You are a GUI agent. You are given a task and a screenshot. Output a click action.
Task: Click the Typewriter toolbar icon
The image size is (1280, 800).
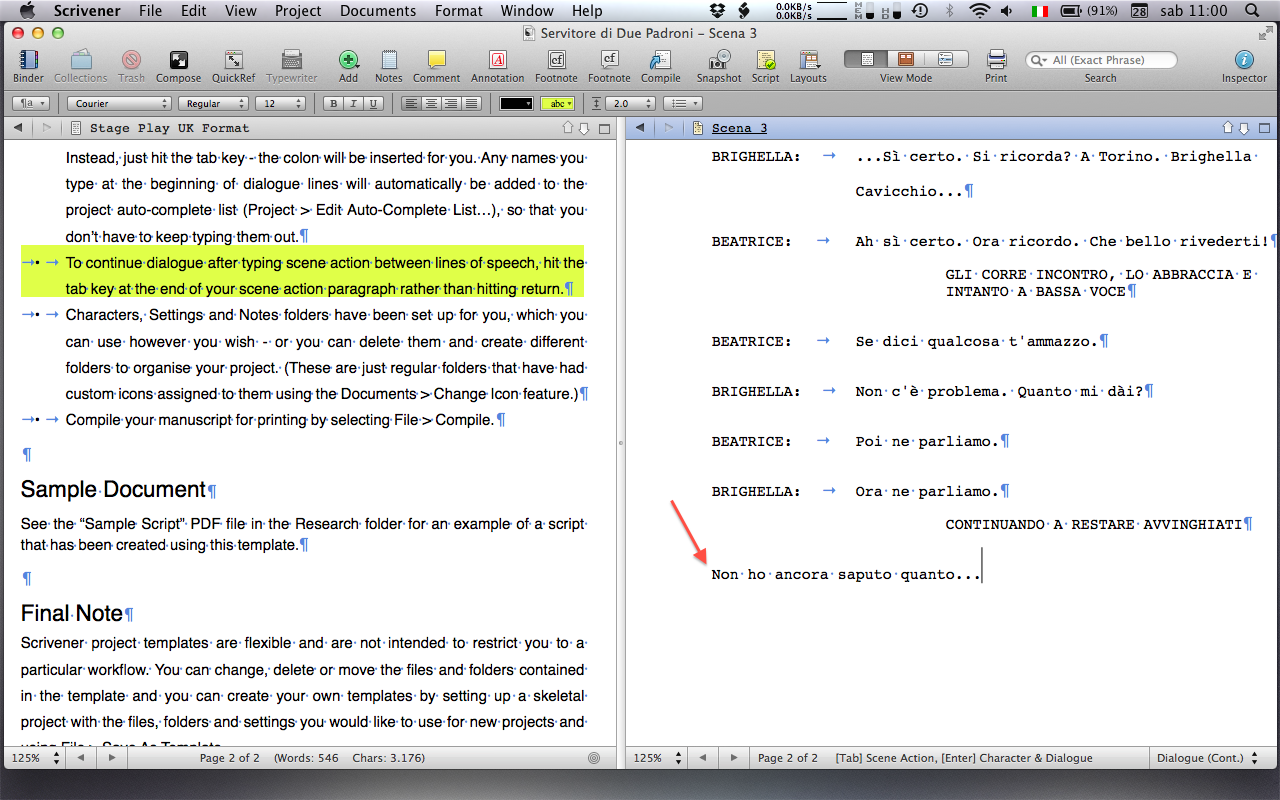(292, 60)
